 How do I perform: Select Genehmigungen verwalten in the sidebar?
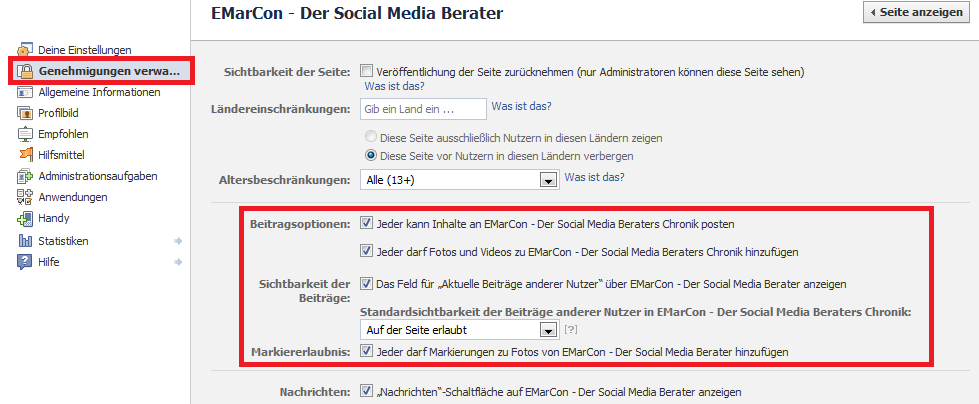pyautogui.click(x=109, y=71)
